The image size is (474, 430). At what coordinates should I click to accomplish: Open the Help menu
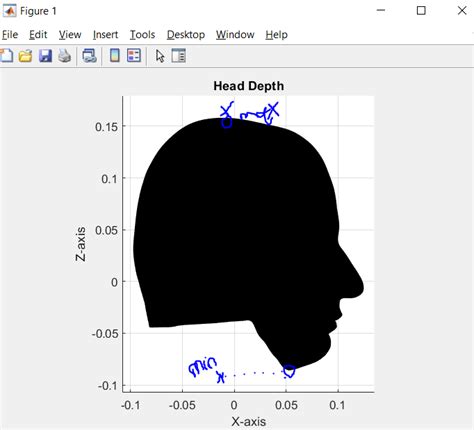276,35
